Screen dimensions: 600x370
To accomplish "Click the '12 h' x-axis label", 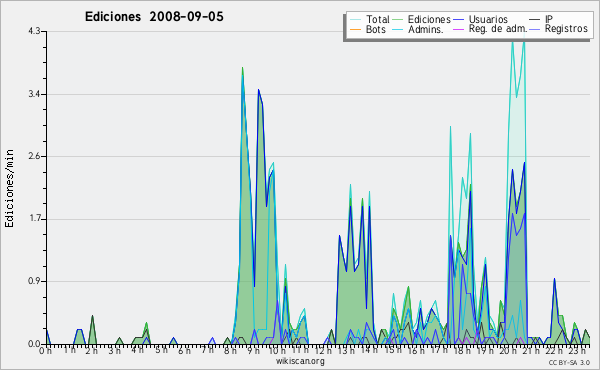I will point(323,350).
